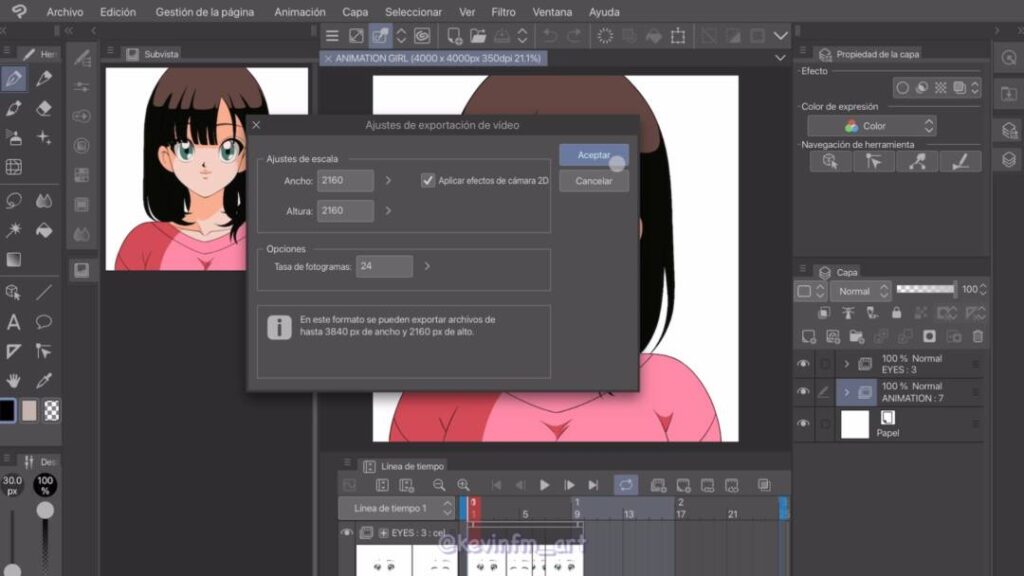Screen dimensions: 1024x576
Task: Expand command bar overflow chevron
Action: pyautogui.click(x=780, y=36)
